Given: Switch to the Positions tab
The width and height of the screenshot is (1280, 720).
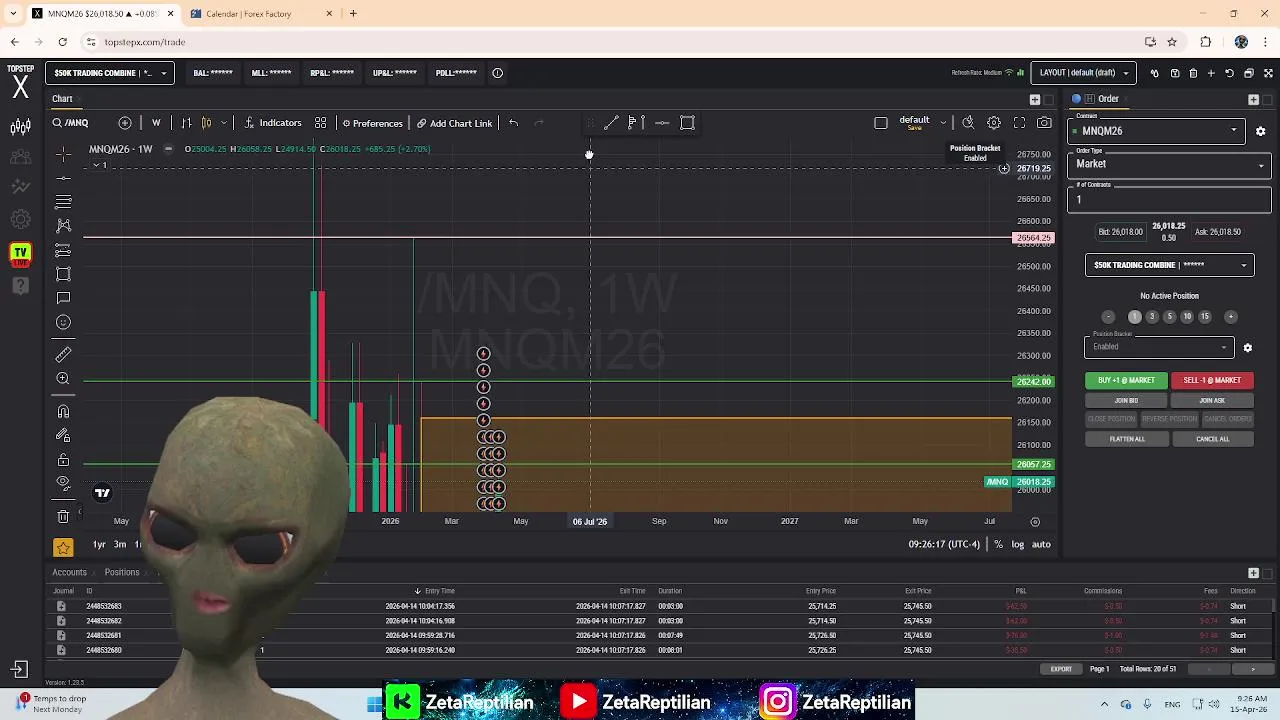Looking at the screenshot, I should (122, 573).
